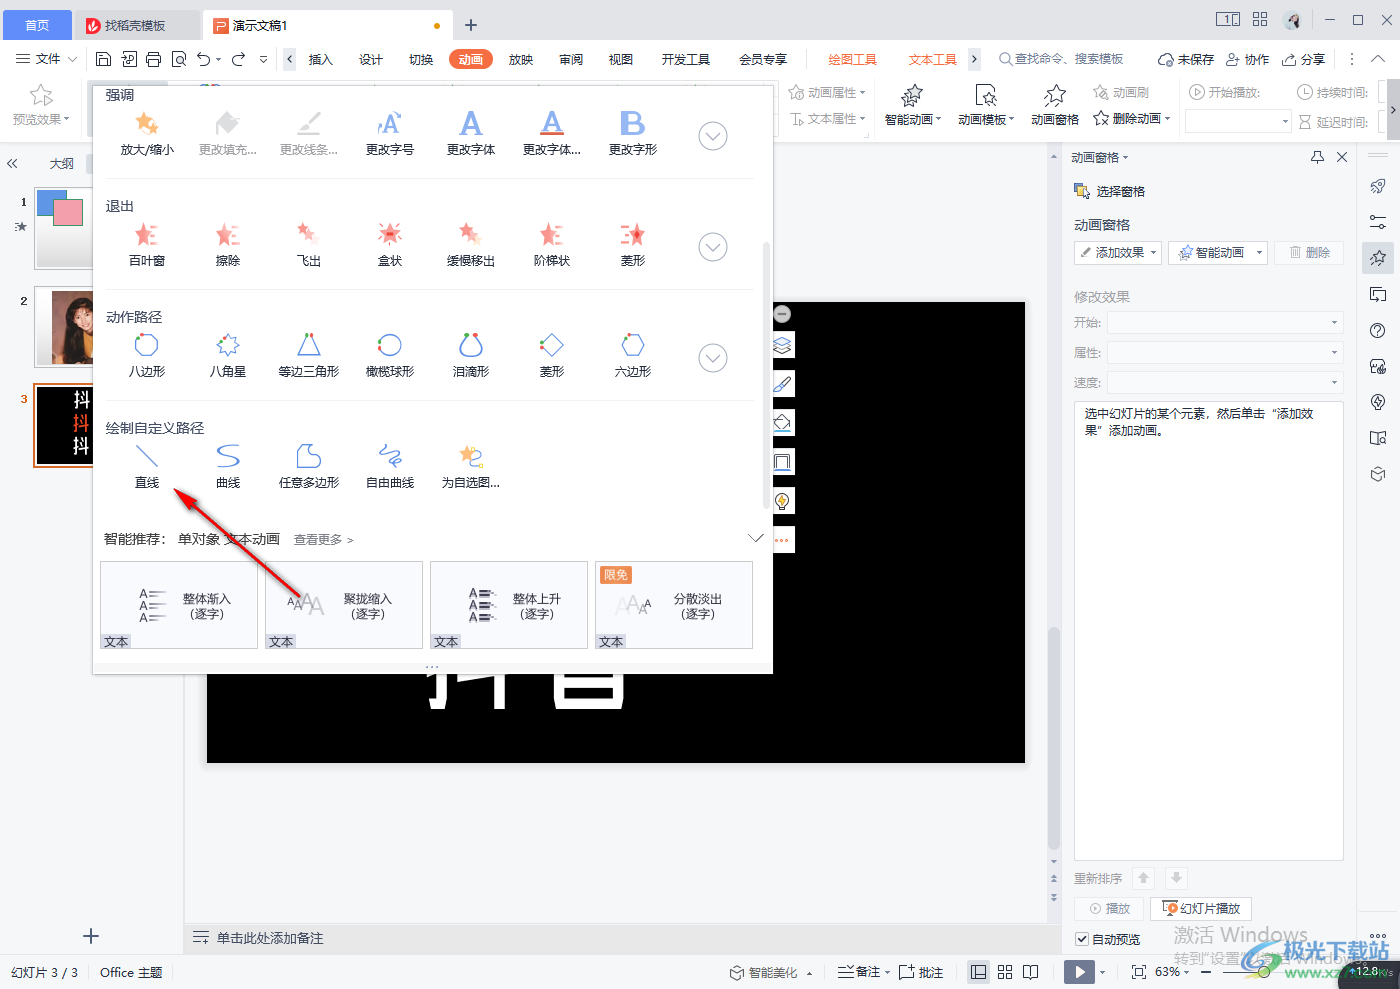Click the animation gallery vertical scrollbar
The image size is (1400, 989).
tap(767, 375)
